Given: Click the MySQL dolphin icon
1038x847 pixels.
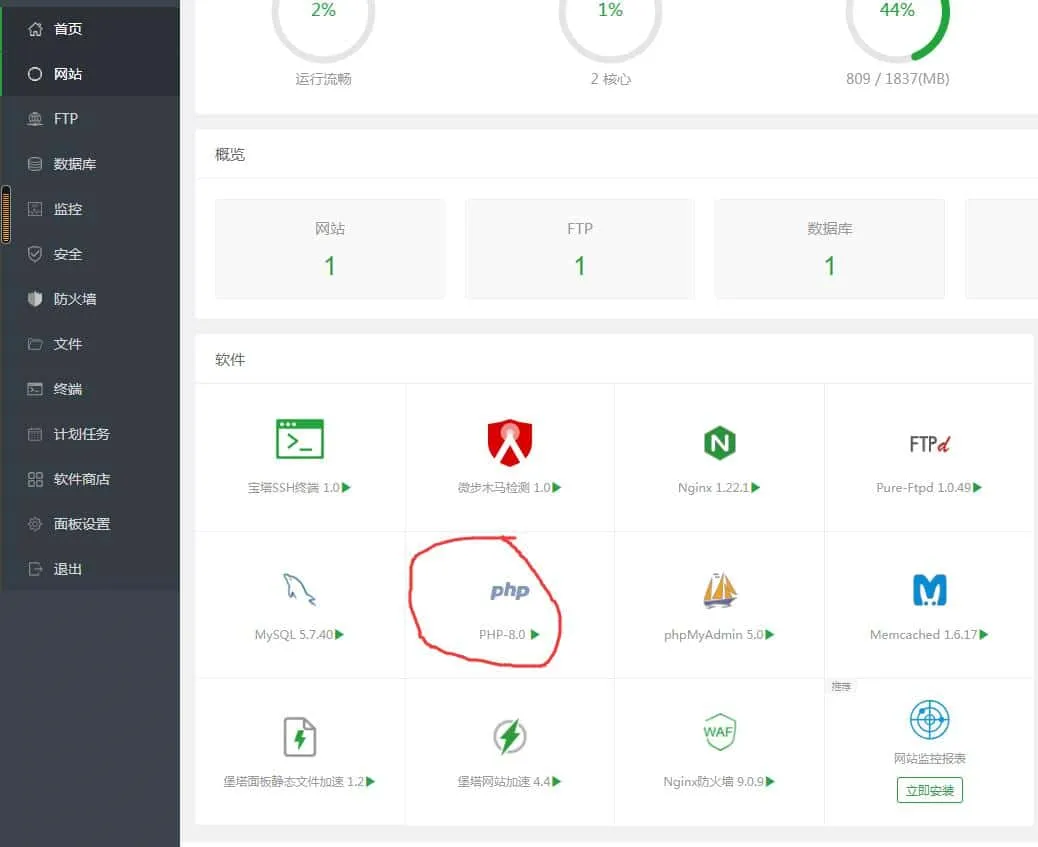Looking at the screenshot, I should point(300,589).
